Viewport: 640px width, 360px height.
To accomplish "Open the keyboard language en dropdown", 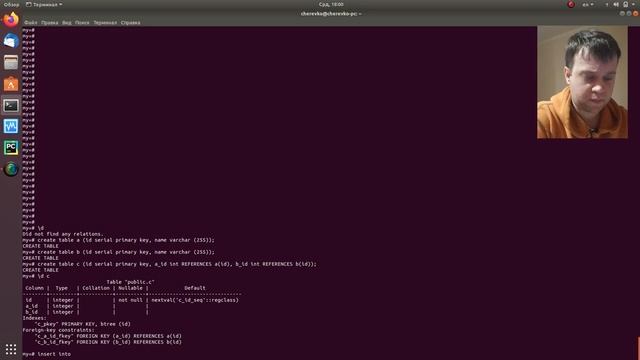I will point(588,4).
